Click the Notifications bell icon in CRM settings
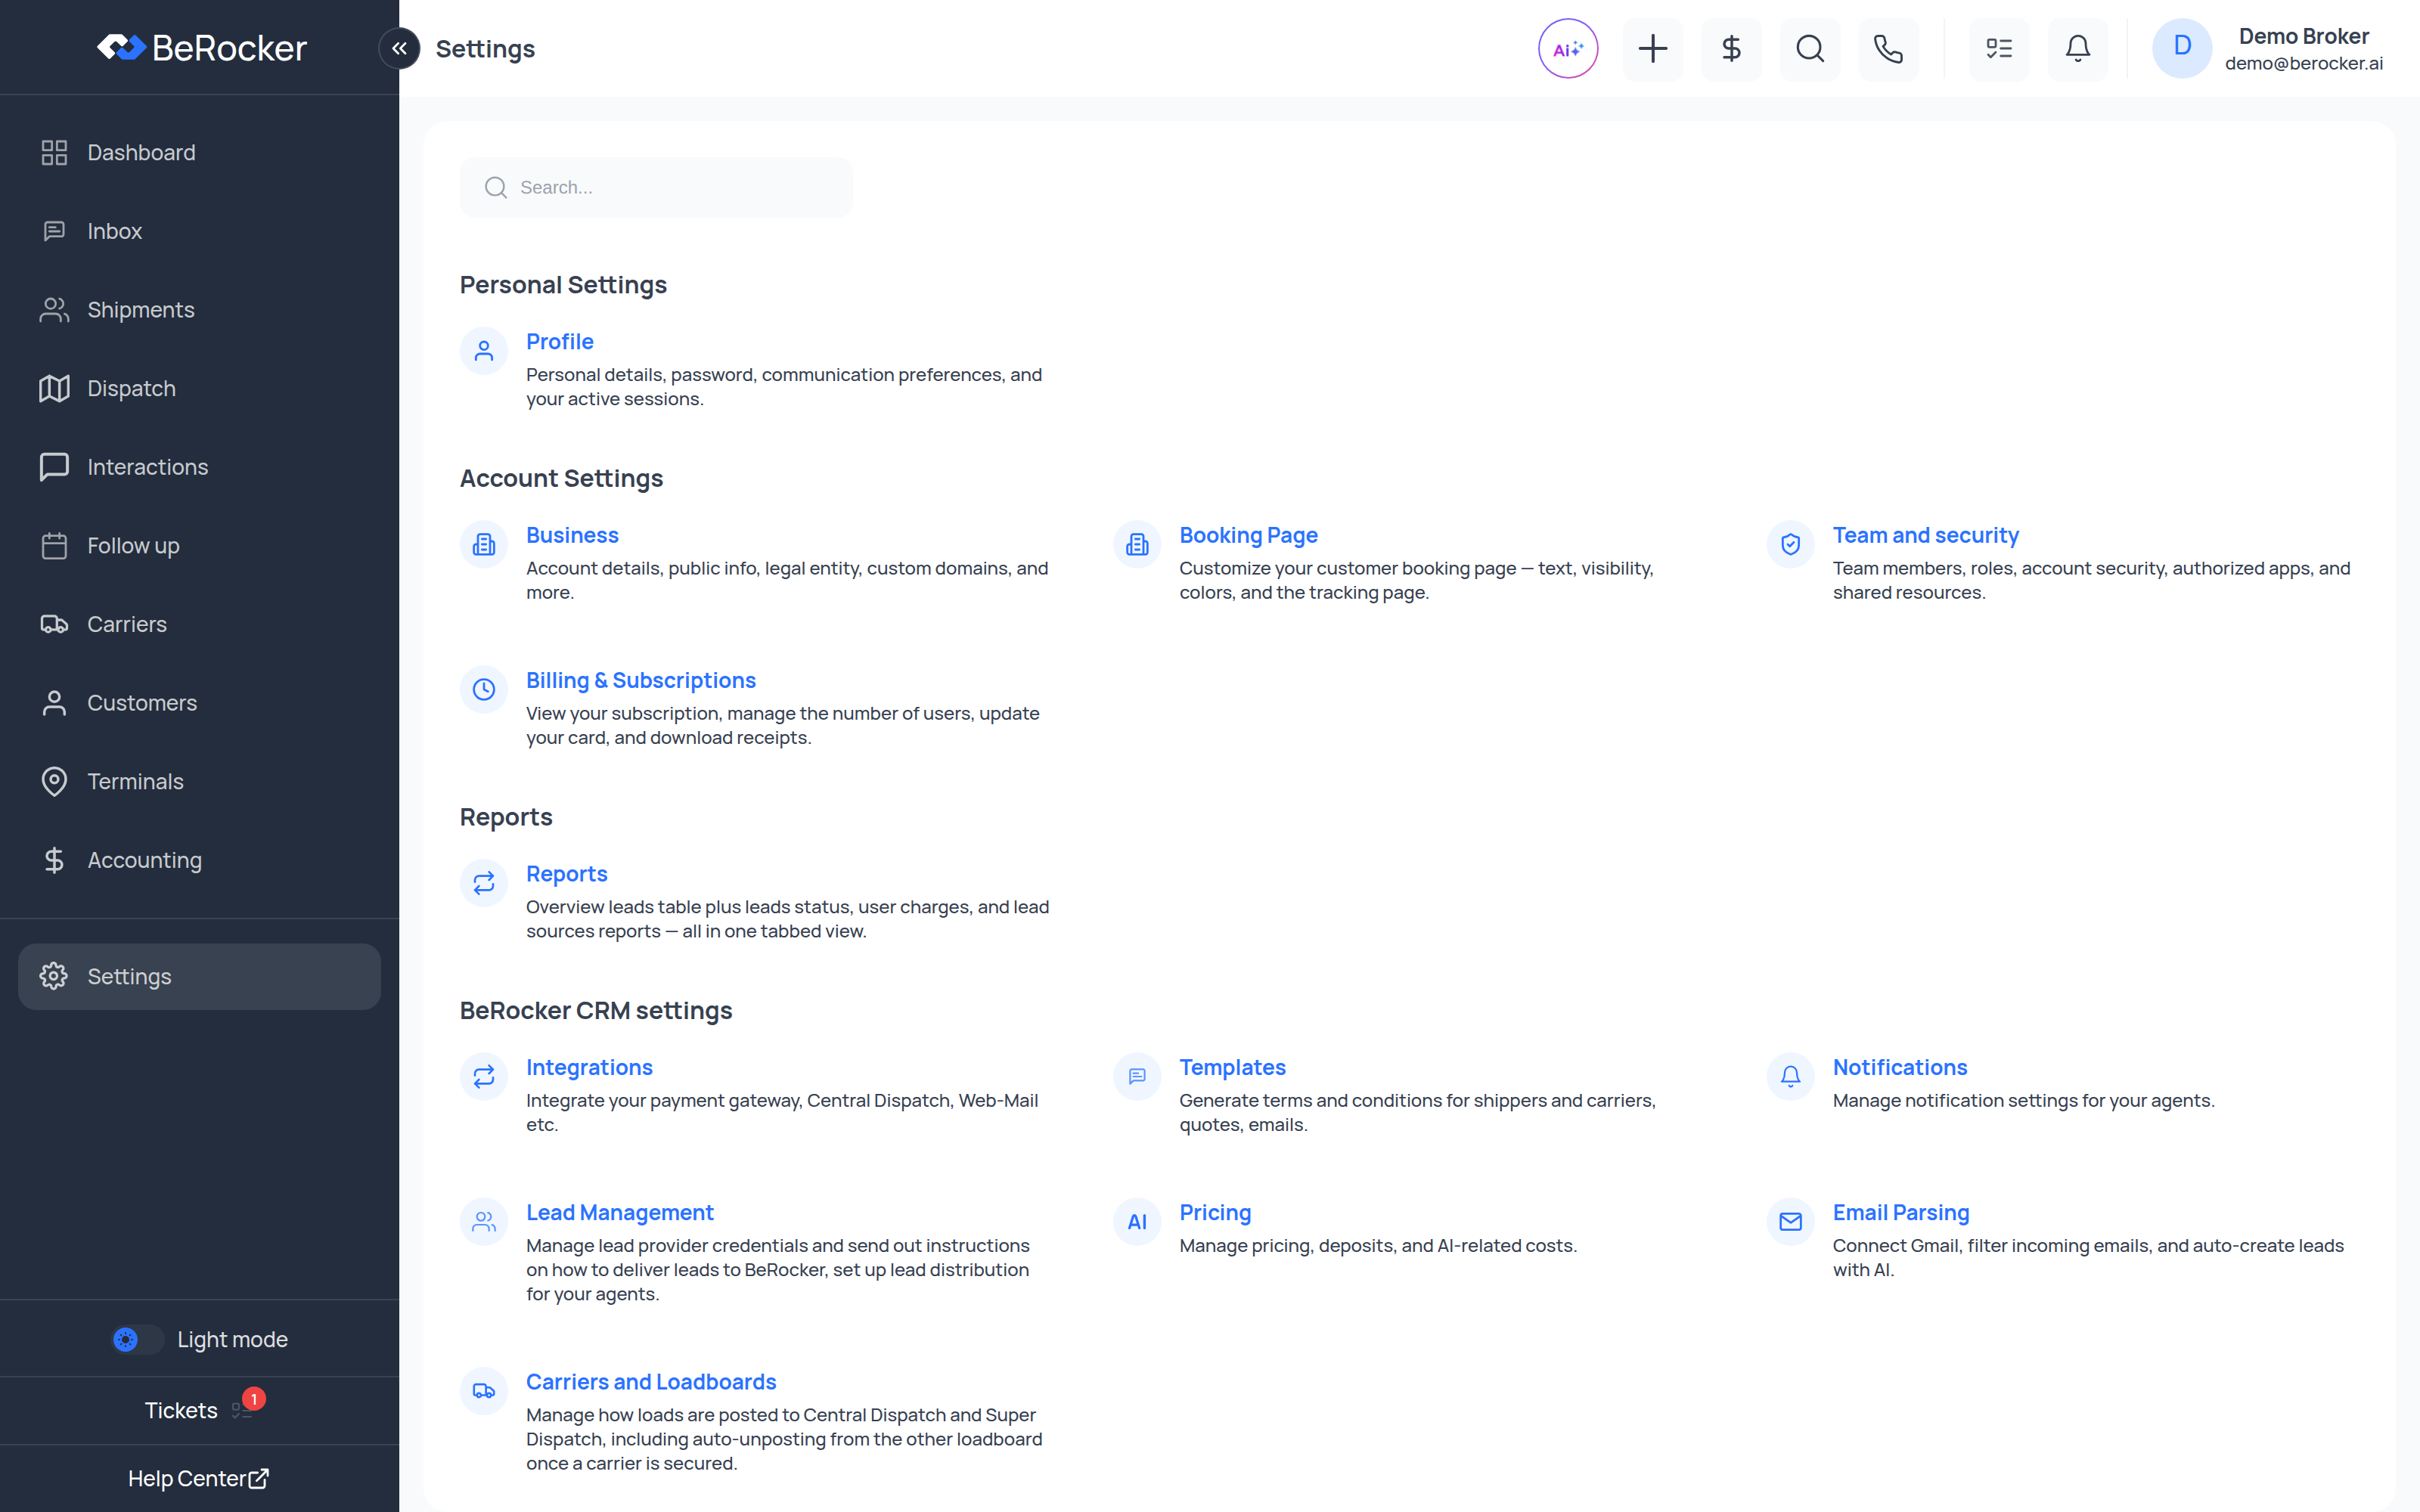This screenshot has height=1512, width=2420. point(1790,1077)
